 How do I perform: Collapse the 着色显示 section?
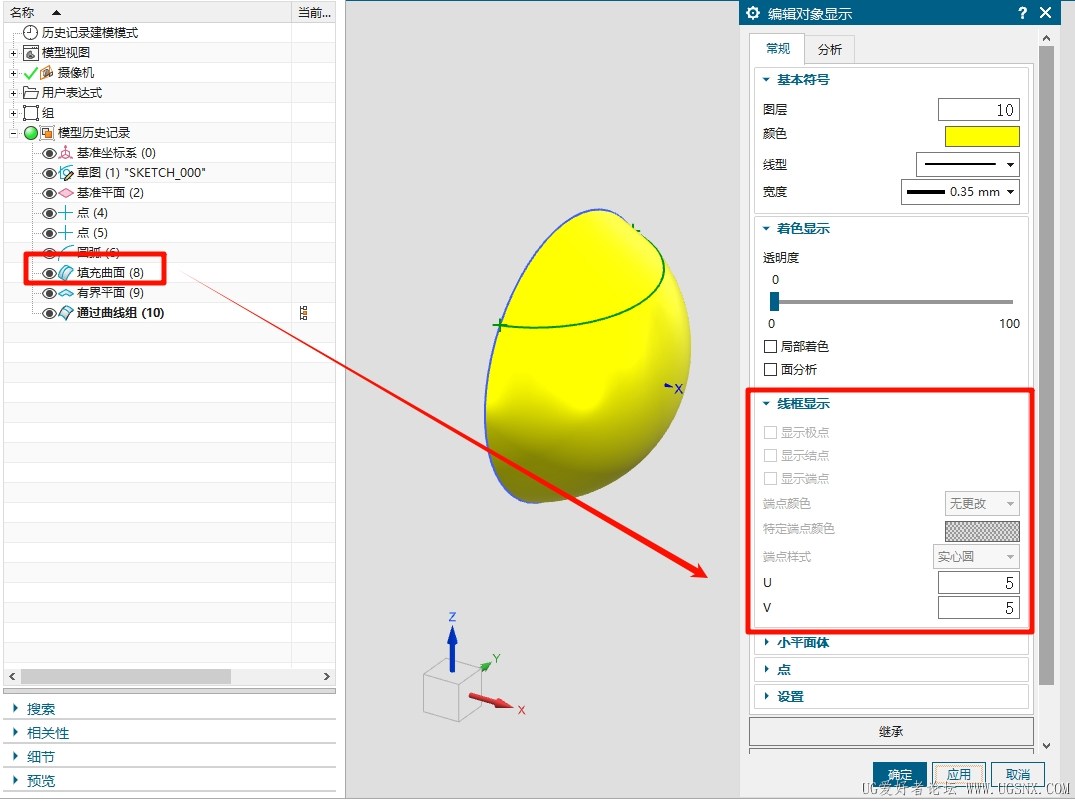click(x=766, y=228)
